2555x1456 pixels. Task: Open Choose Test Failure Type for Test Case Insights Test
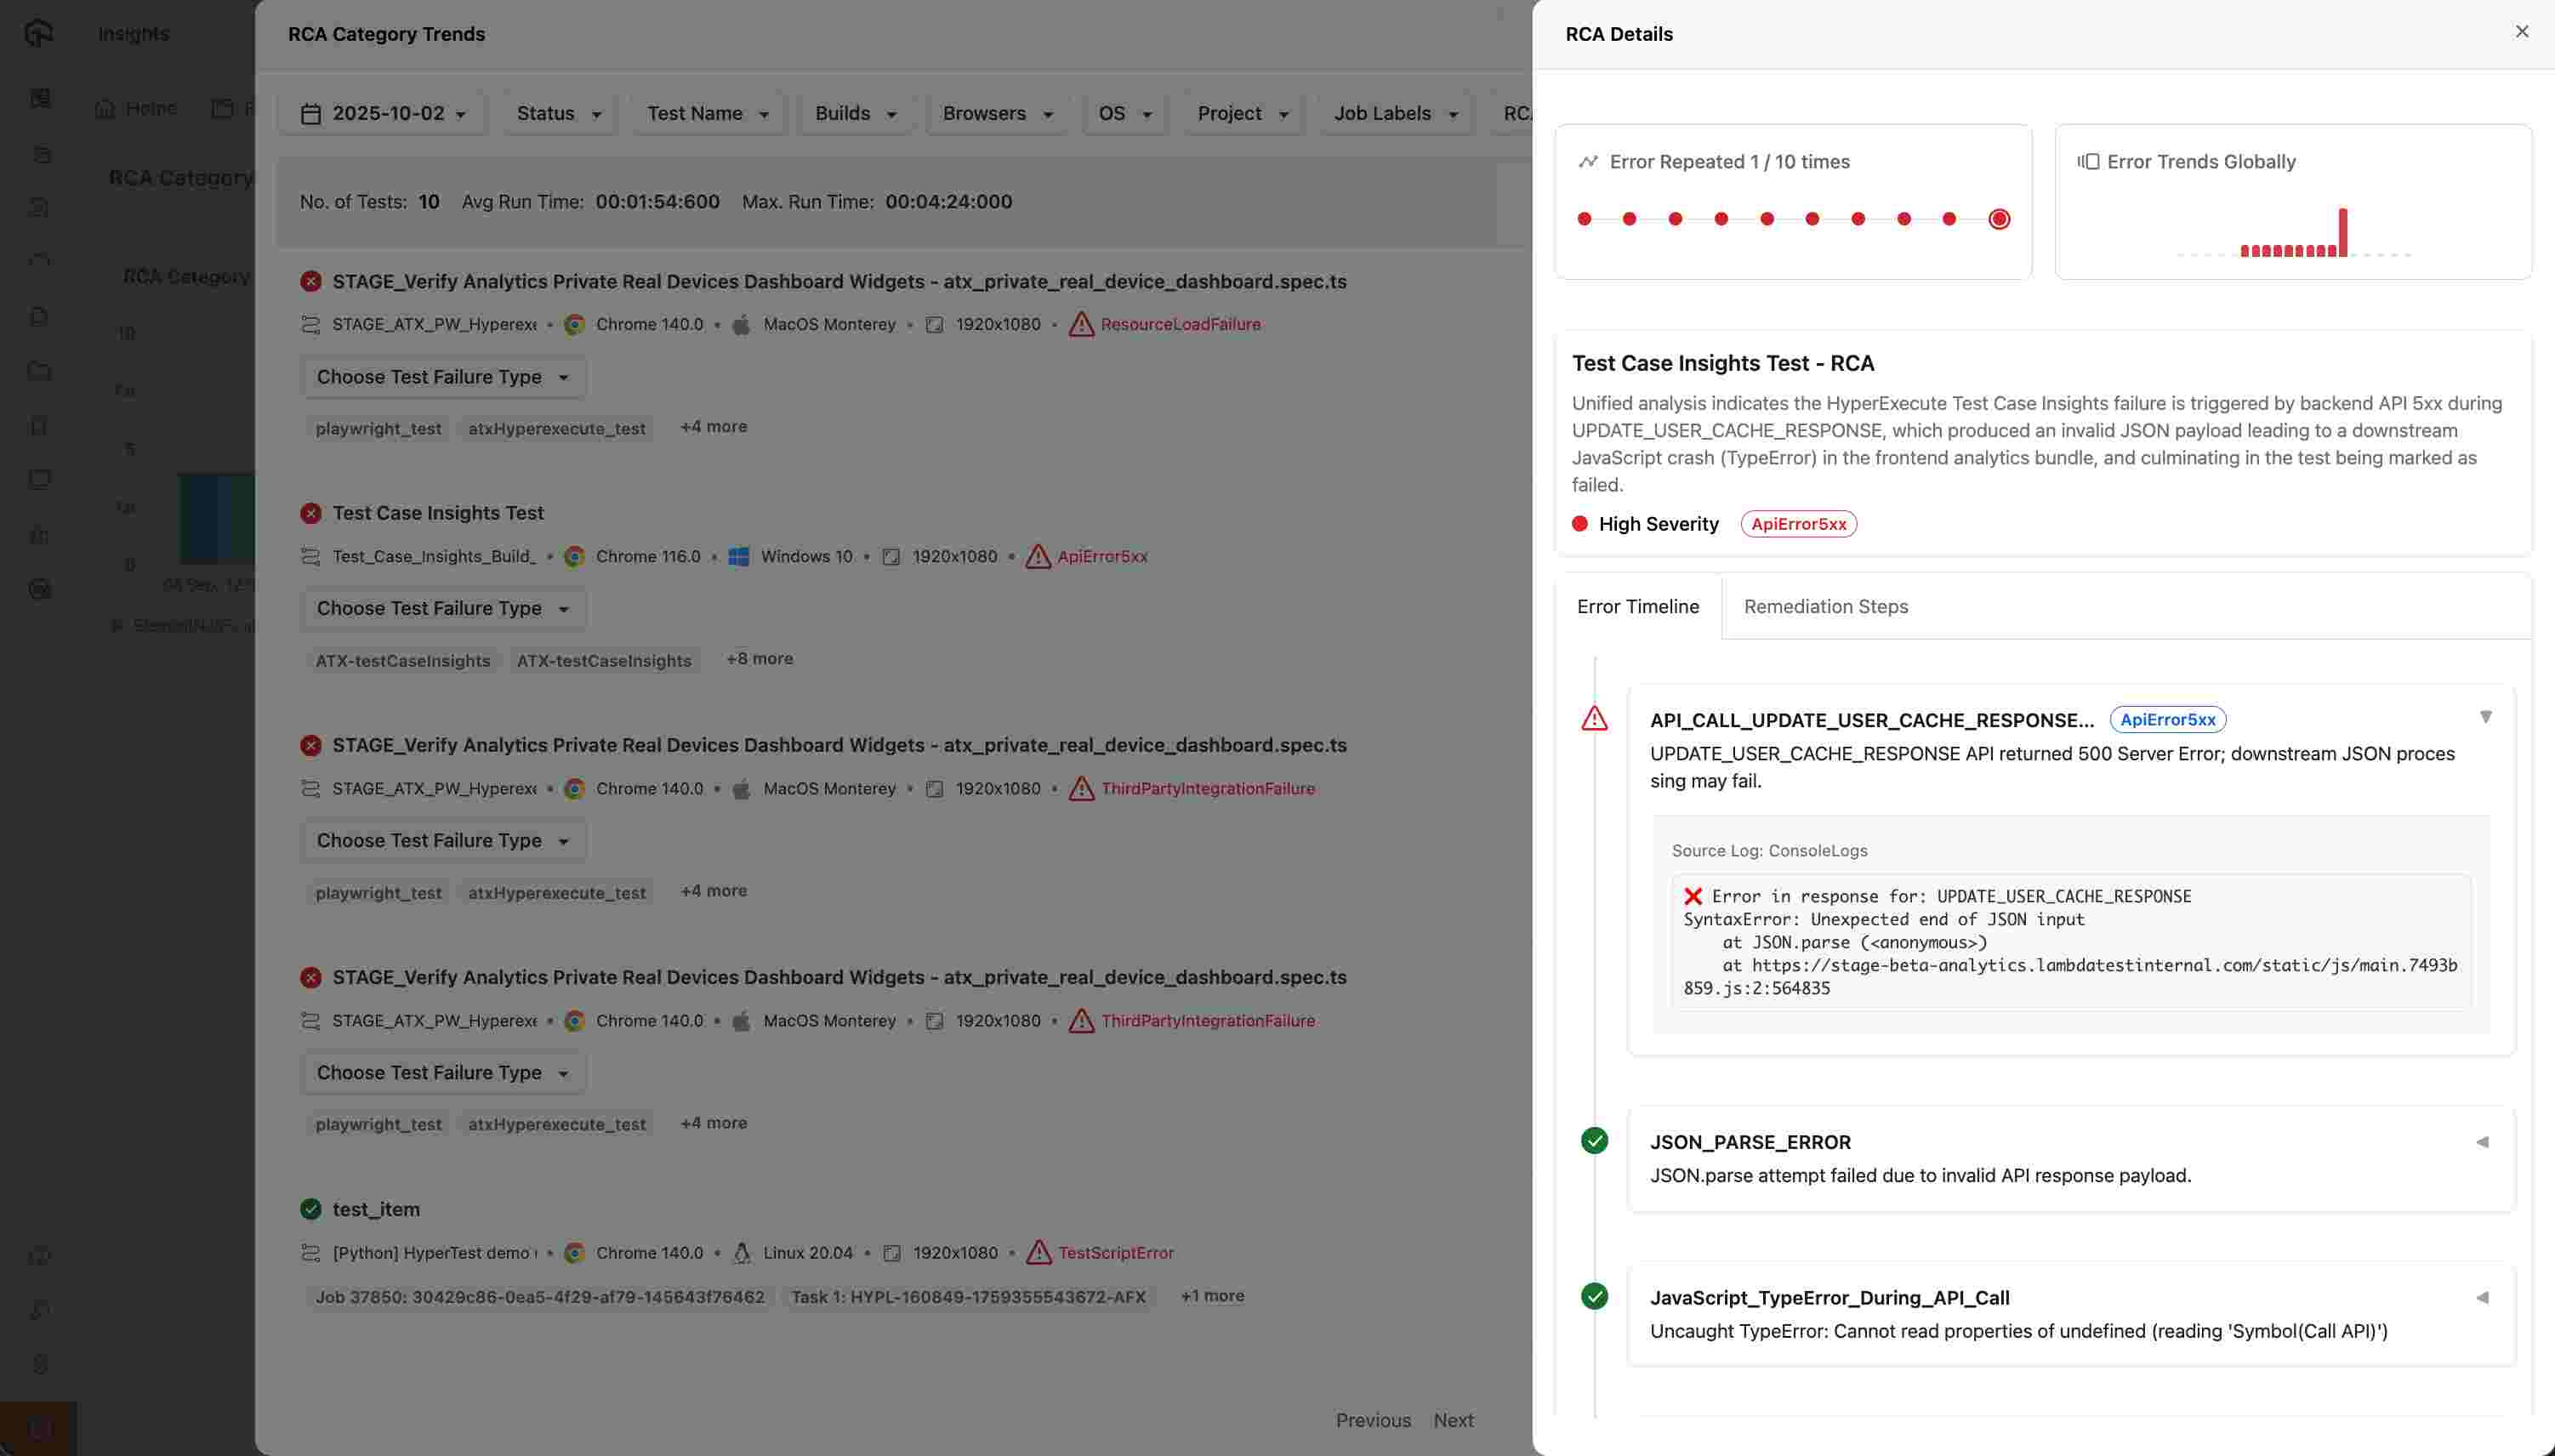click(443, 608)
